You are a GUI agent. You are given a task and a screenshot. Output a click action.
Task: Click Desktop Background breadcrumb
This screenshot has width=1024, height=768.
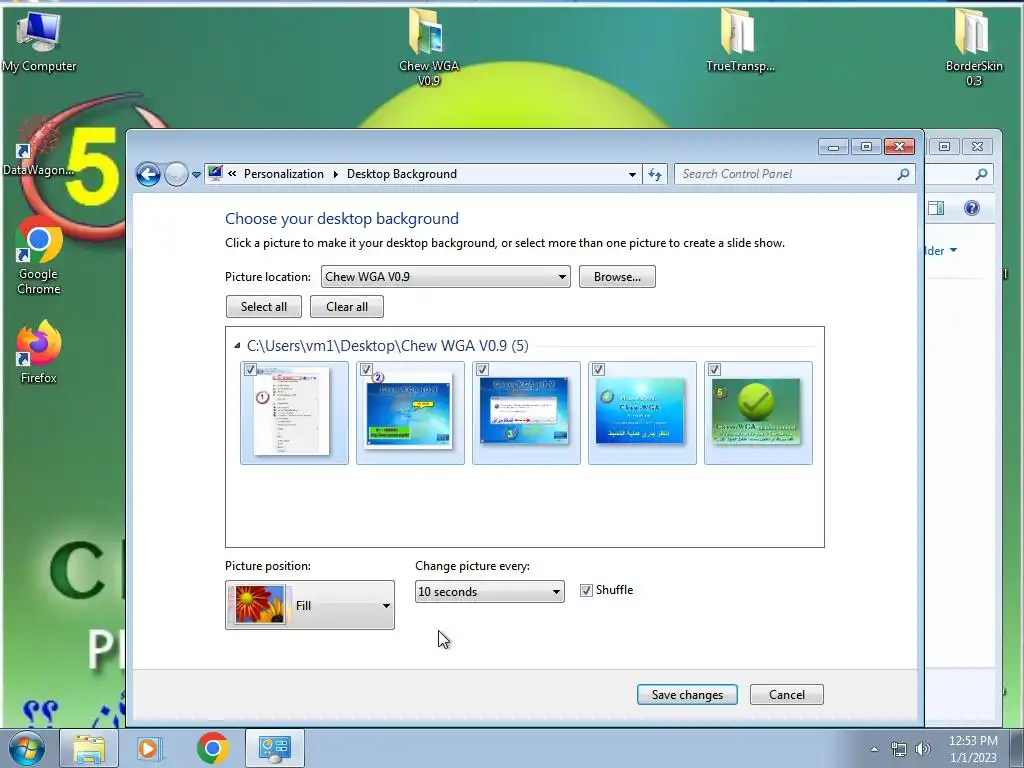coord(402,174)
